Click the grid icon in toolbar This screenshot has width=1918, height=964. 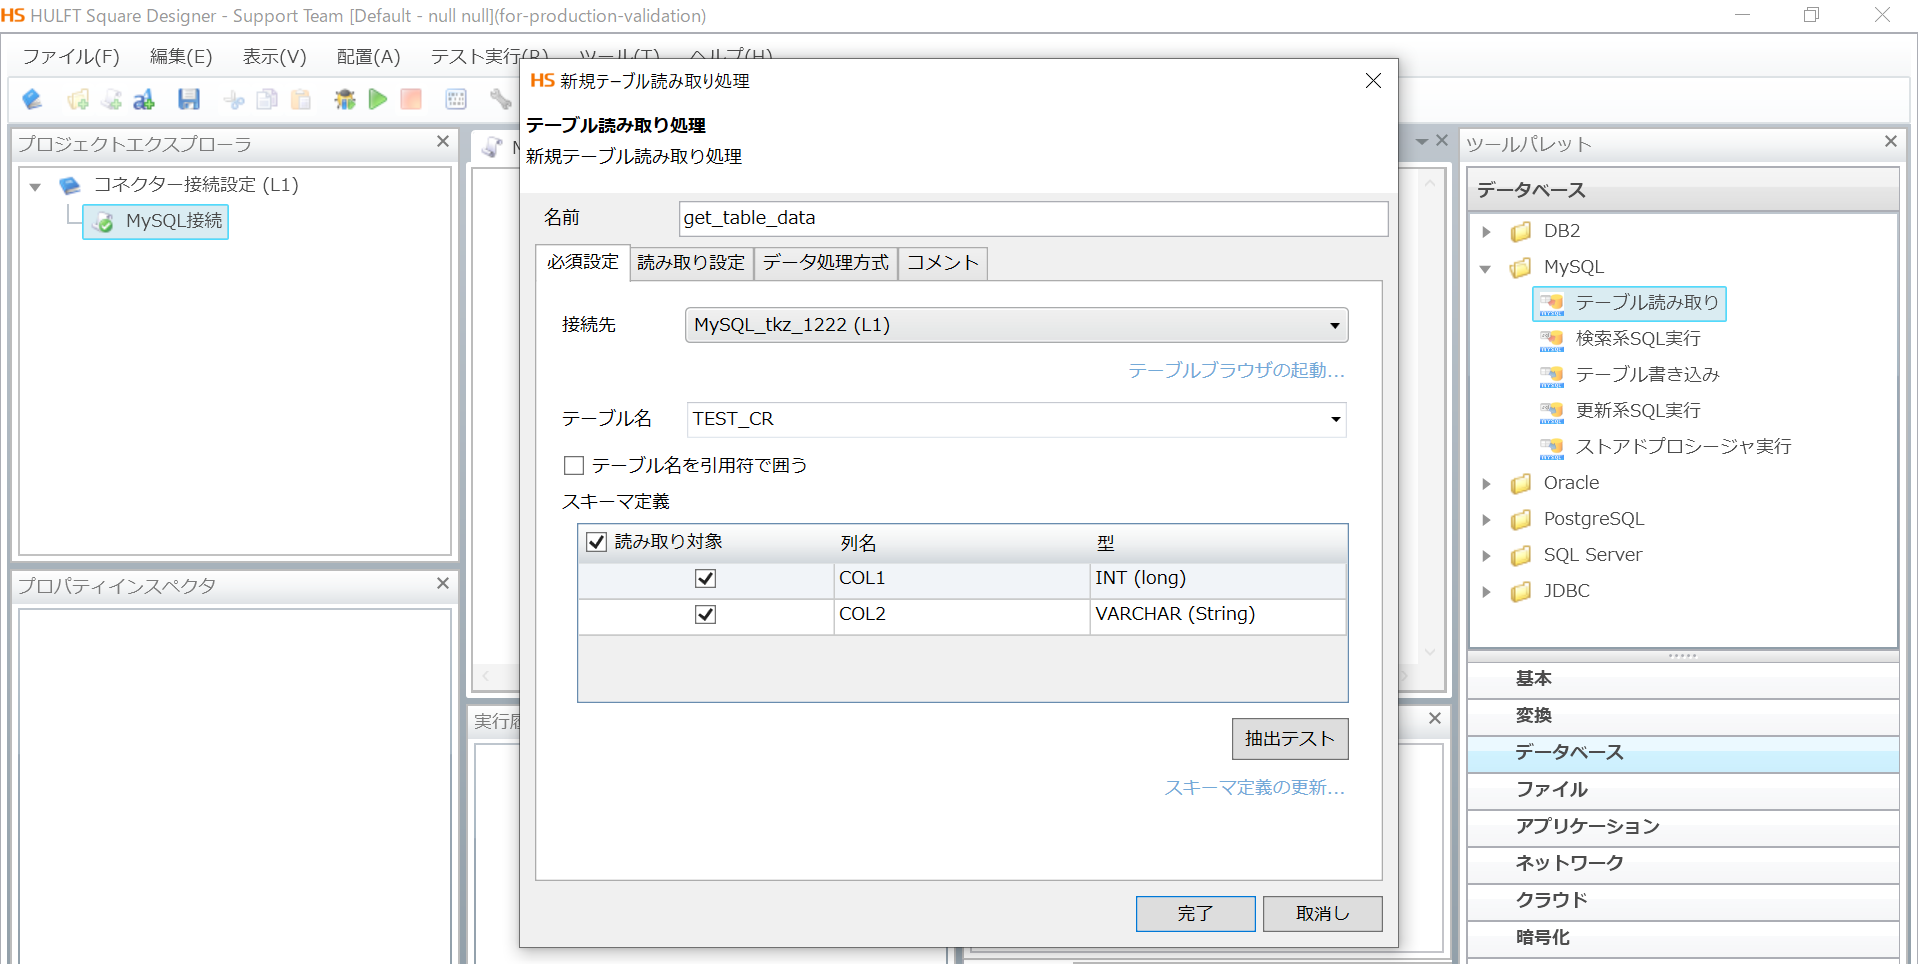pos(456,99)
